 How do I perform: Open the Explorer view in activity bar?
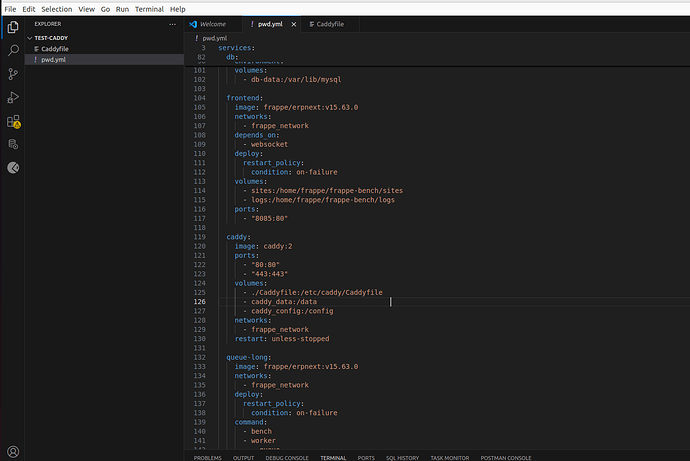coord(13,27)
